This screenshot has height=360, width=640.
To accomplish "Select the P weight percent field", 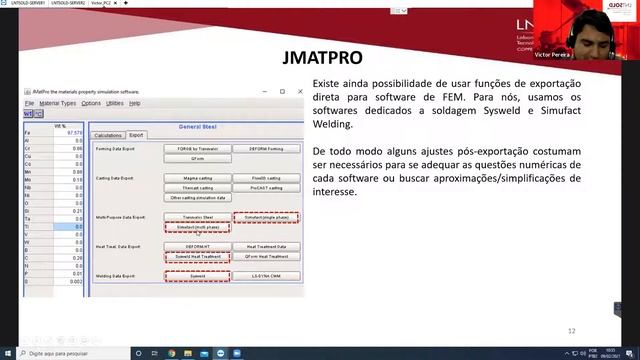I will click(68, 274).
